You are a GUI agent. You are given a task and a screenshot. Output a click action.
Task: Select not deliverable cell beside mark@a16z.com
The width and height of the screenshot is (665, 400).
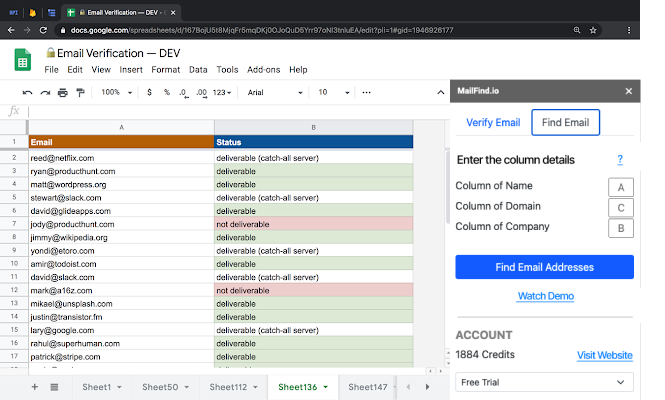(313, 291)
